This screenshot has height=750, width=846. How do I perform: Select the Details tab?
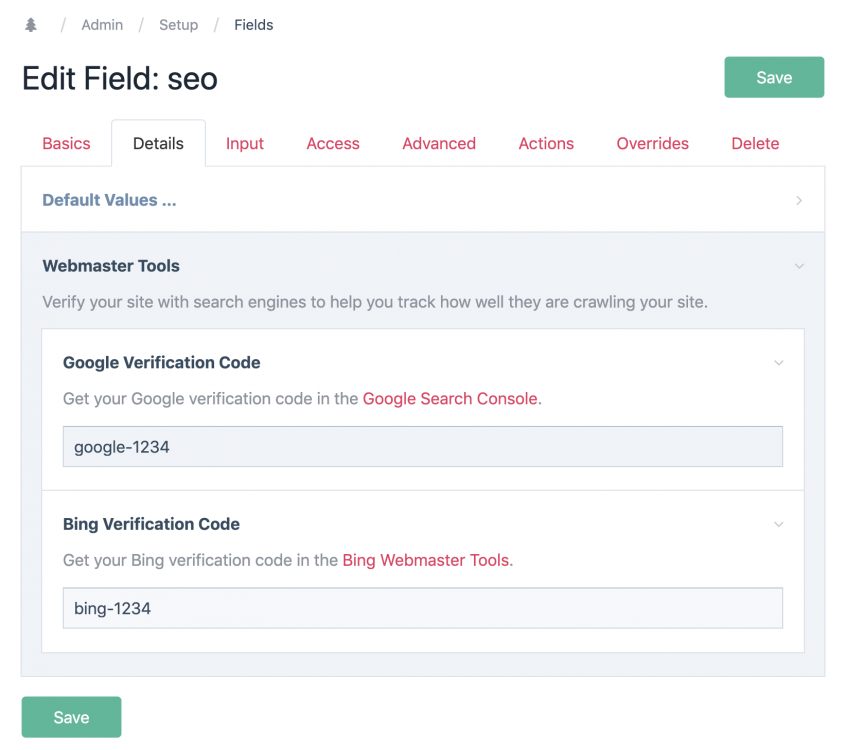[x=157, y=143]
